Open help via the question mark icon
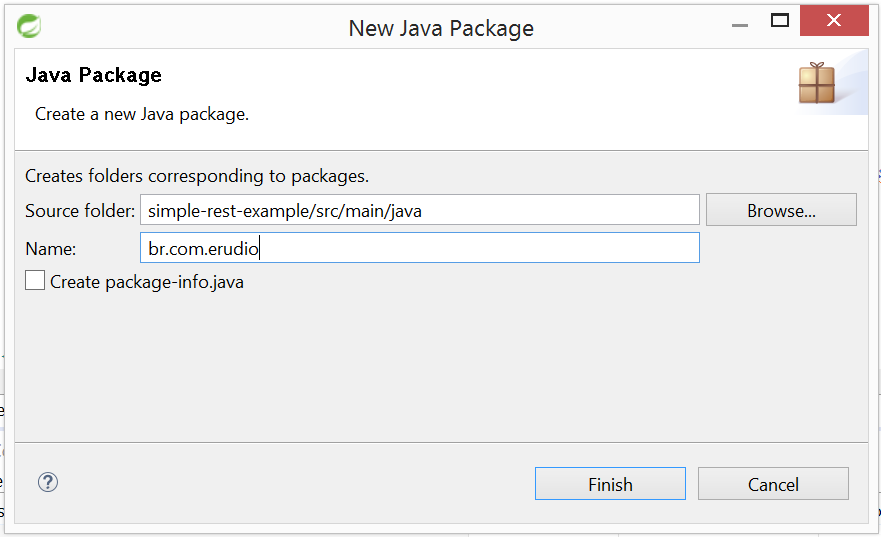Image resolution: width=881 pixels, height=537 pixels. click(x=48, y=482)
